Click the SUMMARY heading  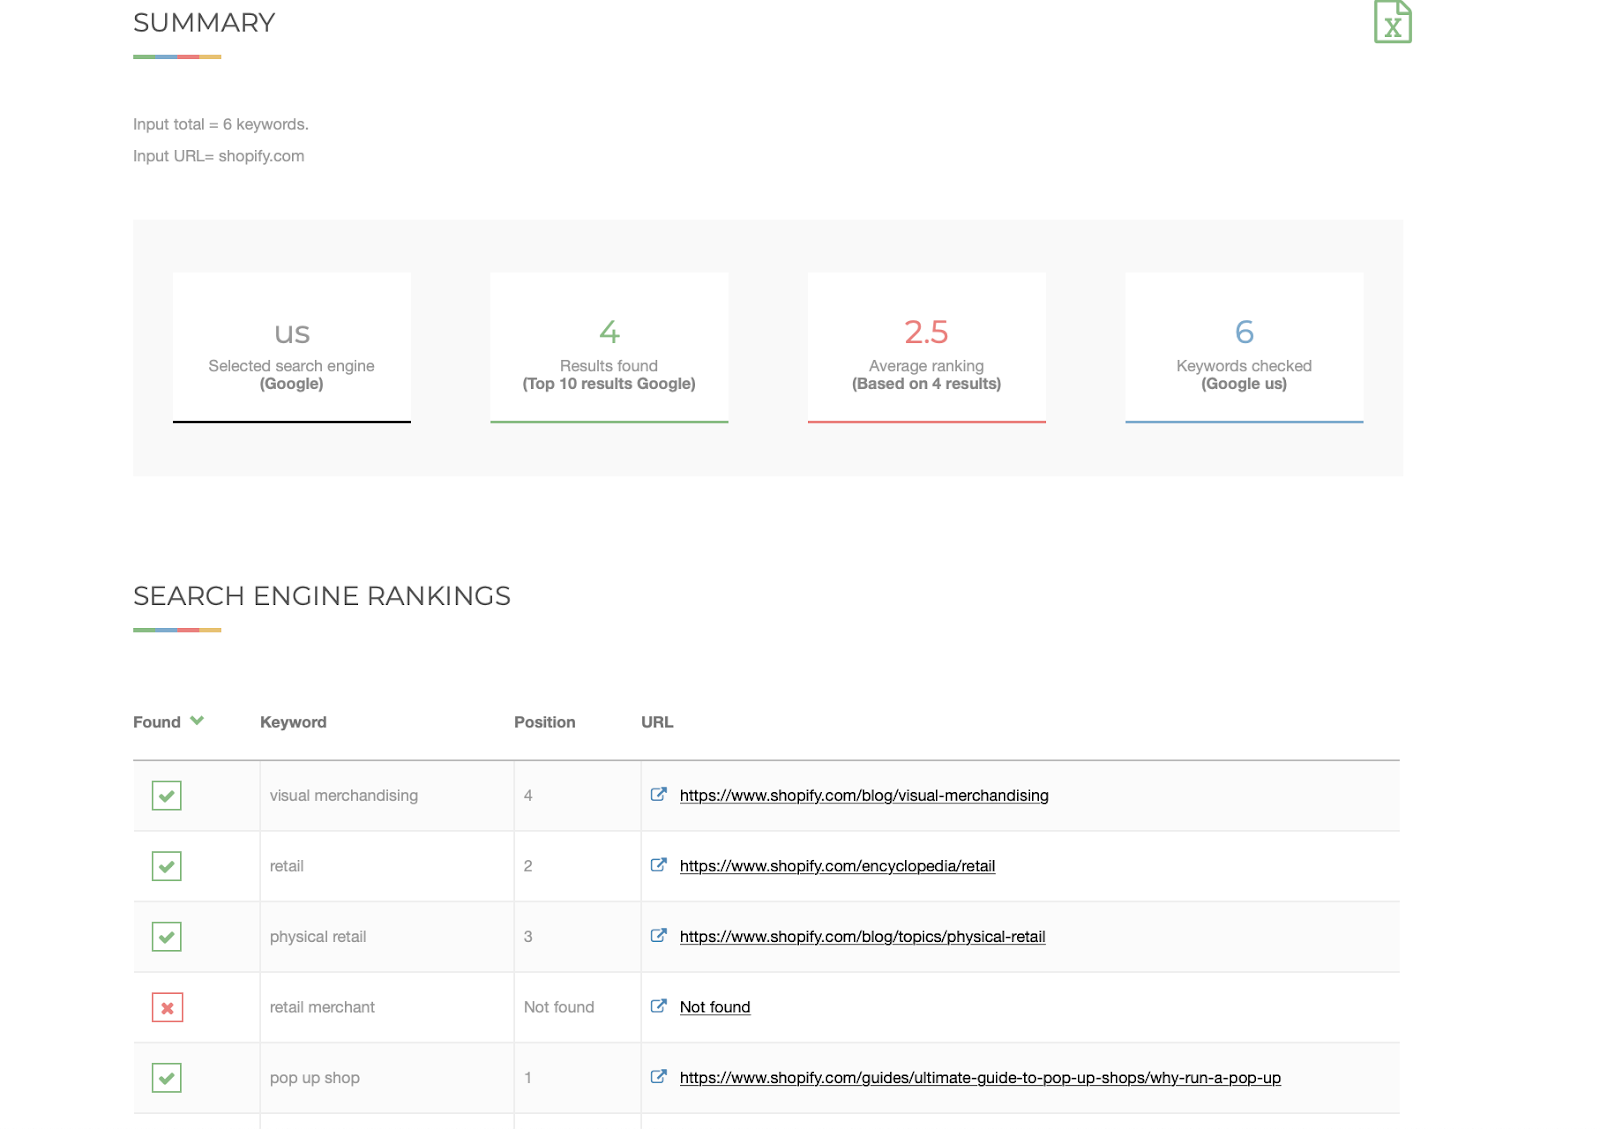[x=204, y=23]
